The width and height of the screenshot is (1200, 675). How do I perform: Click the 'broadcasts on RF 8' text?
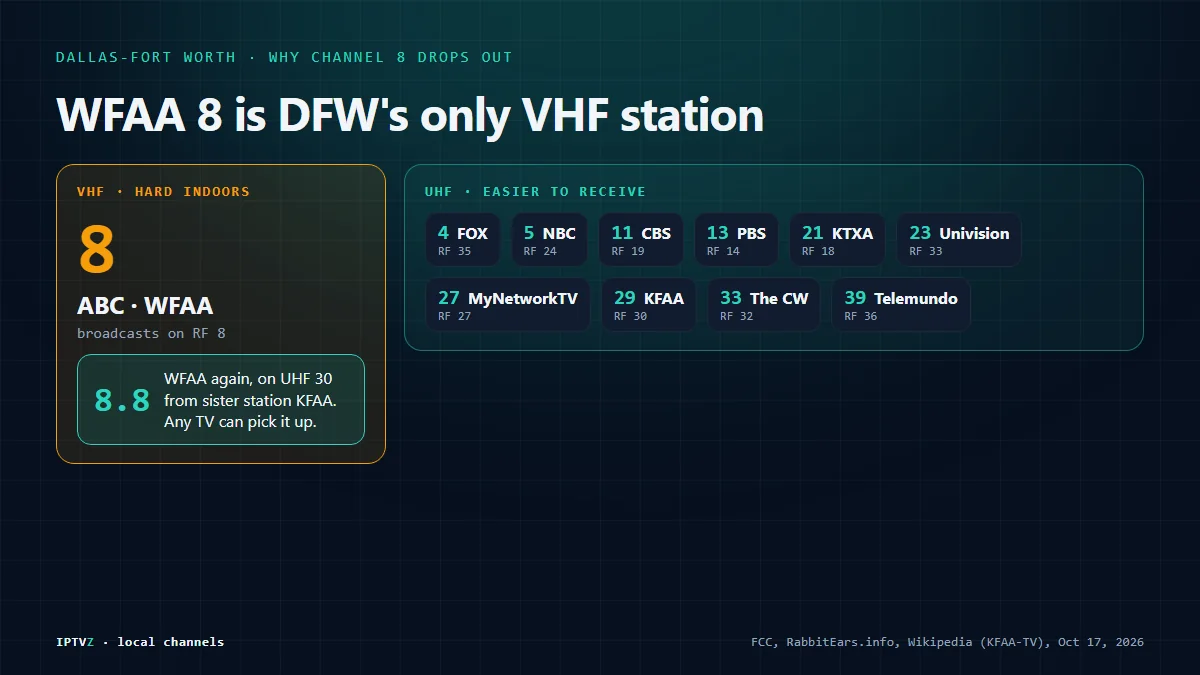(x=151, y=333)
